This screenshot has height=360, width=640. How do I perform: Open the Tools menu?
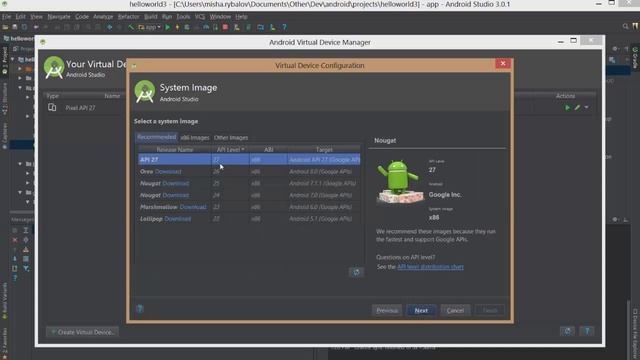click(183, 17)
